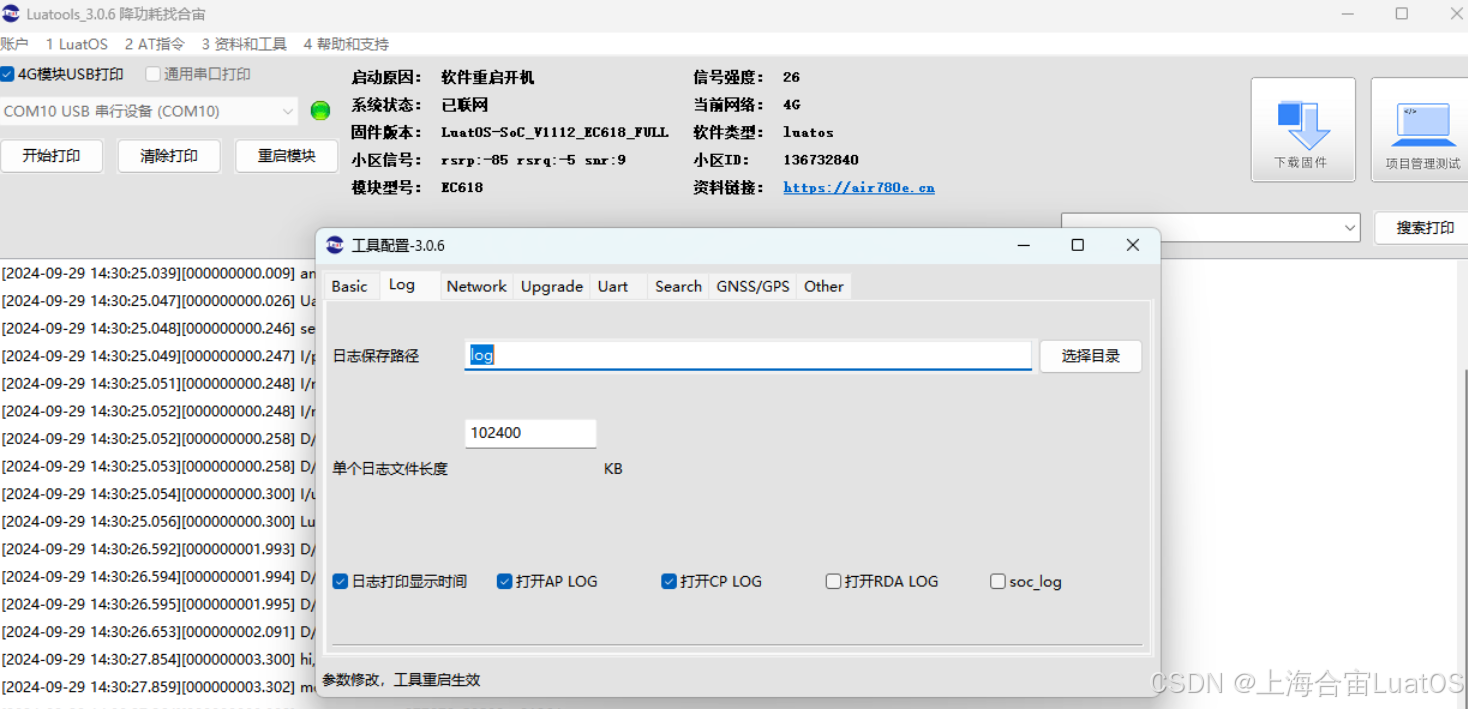Open the 4 帮助和支持 menu
The width and height of the screenshot is (1468, 709).
coord(344,44)
